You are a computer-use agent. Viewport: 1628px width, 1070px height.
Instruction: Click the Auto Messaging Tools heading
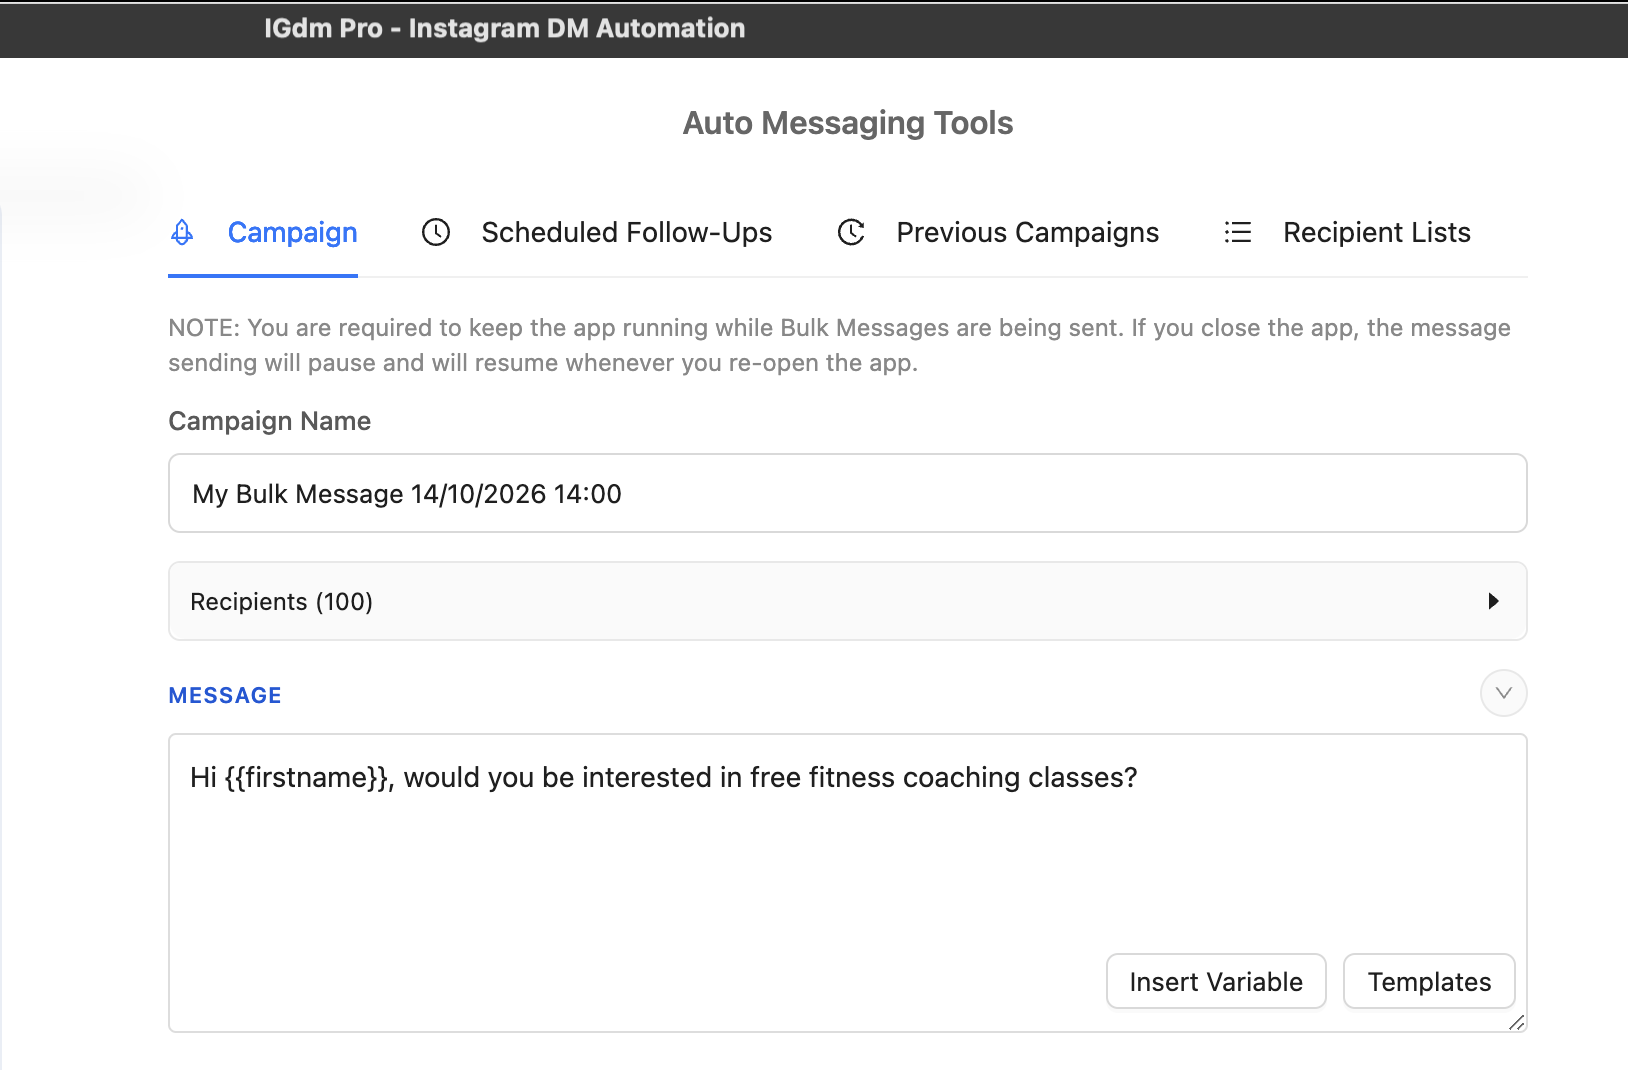click(x=847, y=123)
